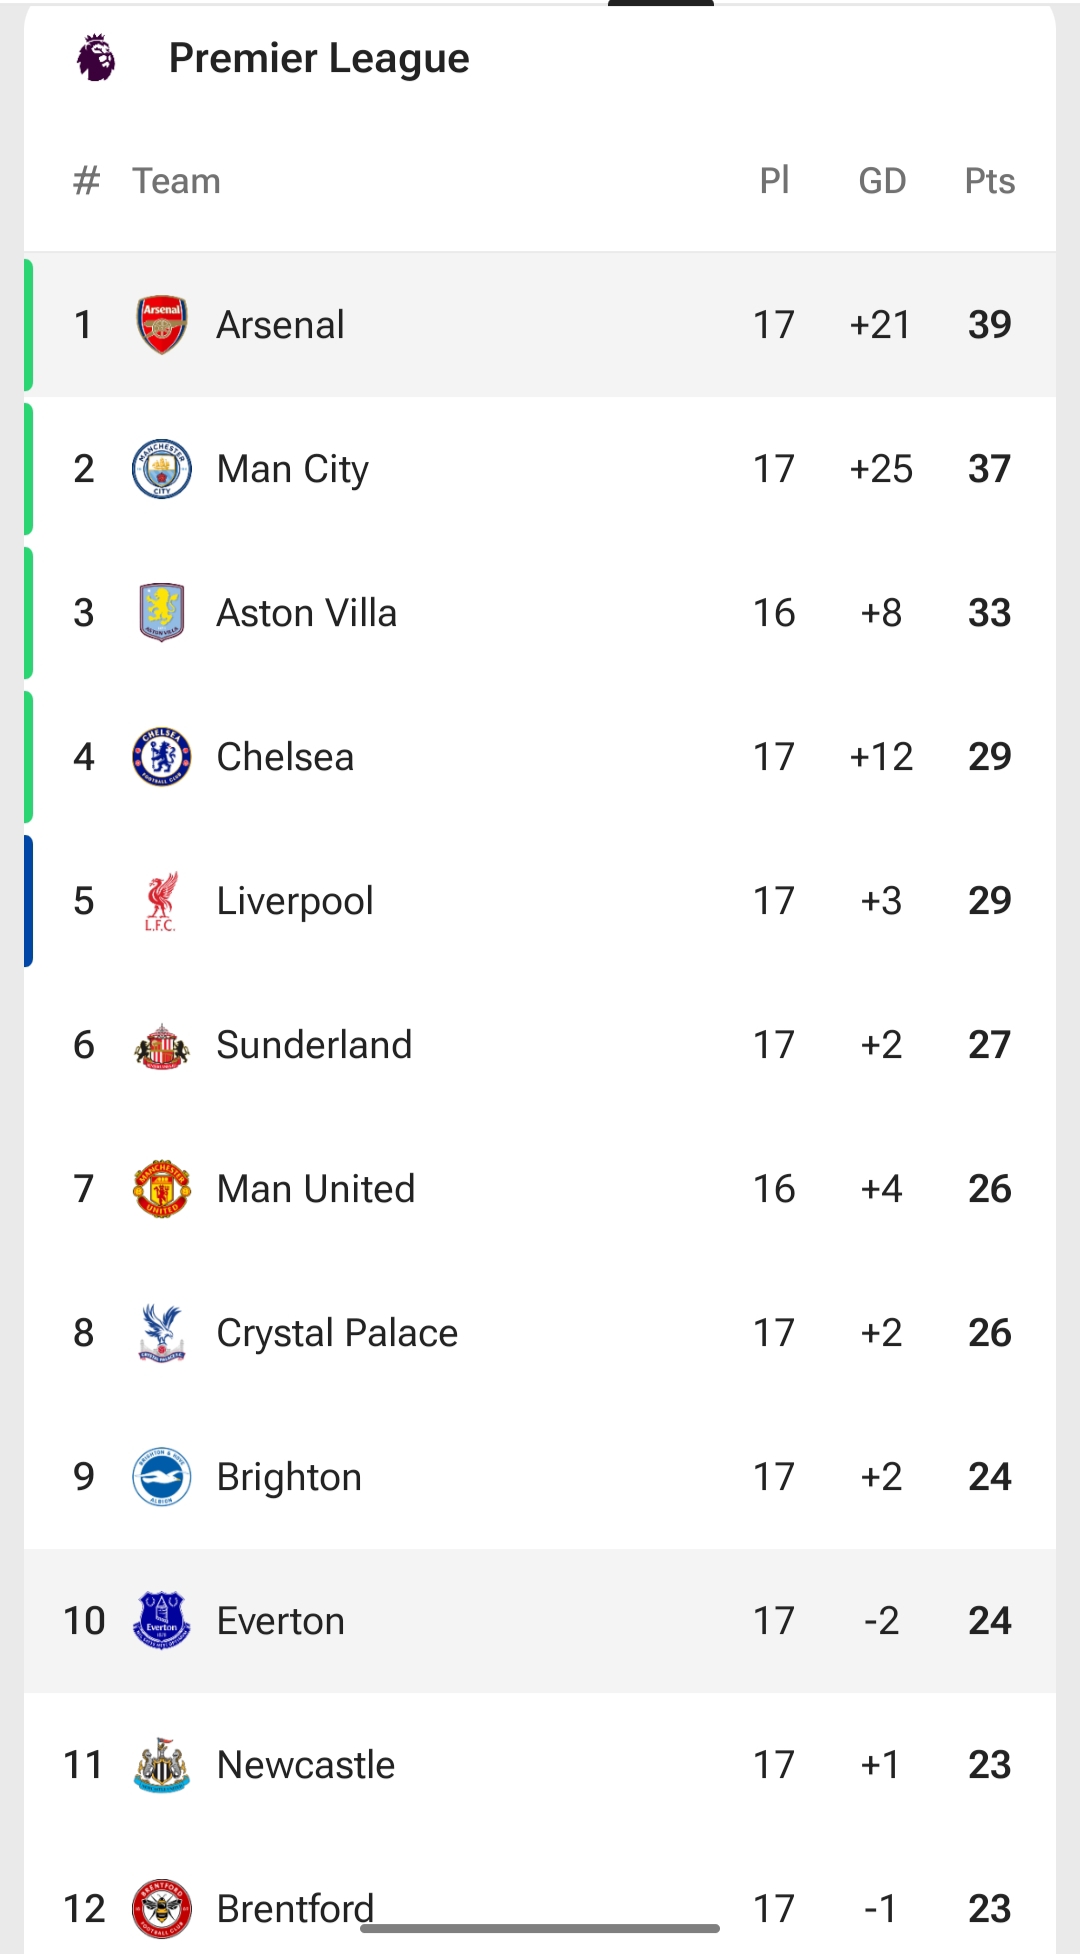Viewport: 1080px width, 1954px height.
Task: Click the Newcastle club crest
Action: coord(161,1765)
